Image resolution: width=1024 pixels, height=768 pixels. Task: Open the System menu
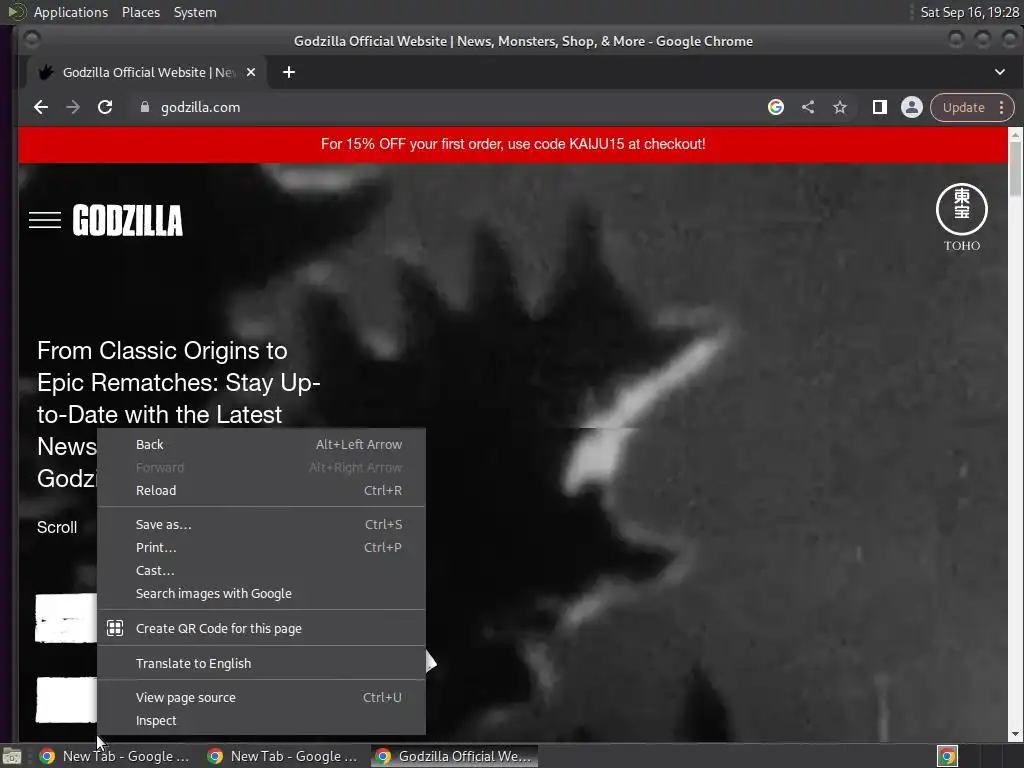(195, 12)
